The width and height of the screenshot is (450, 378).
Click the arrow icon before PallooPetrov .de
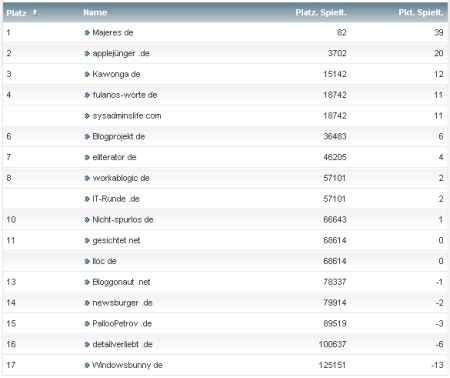[x=87, y=324]
